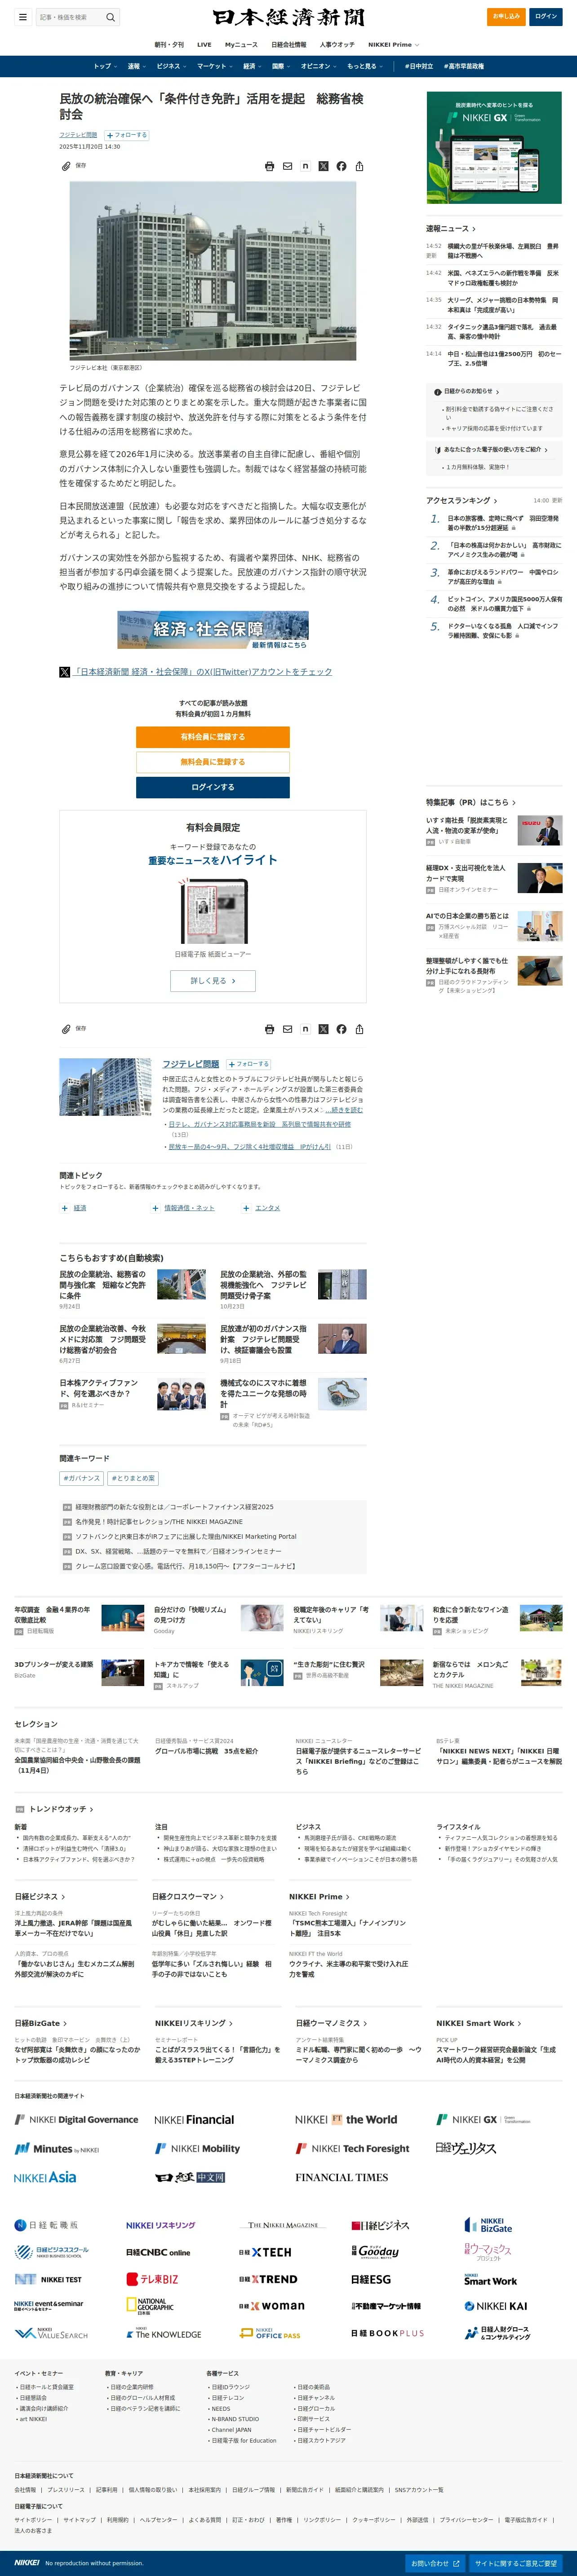The image size is (577, 2576).
Task: Expand the 速報 navigation dropdown
Action: 136,66
